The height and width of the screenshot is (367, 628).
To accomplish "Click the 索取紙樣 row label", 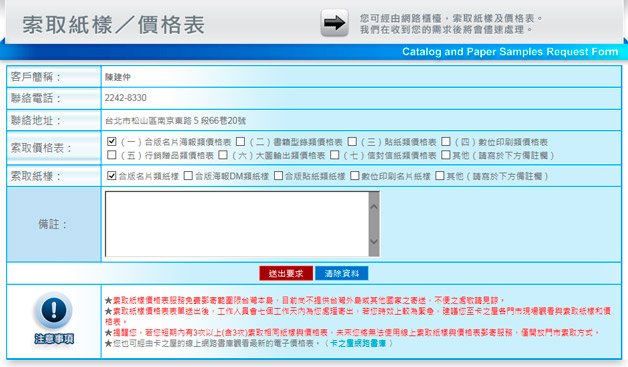I will point(36,176).
